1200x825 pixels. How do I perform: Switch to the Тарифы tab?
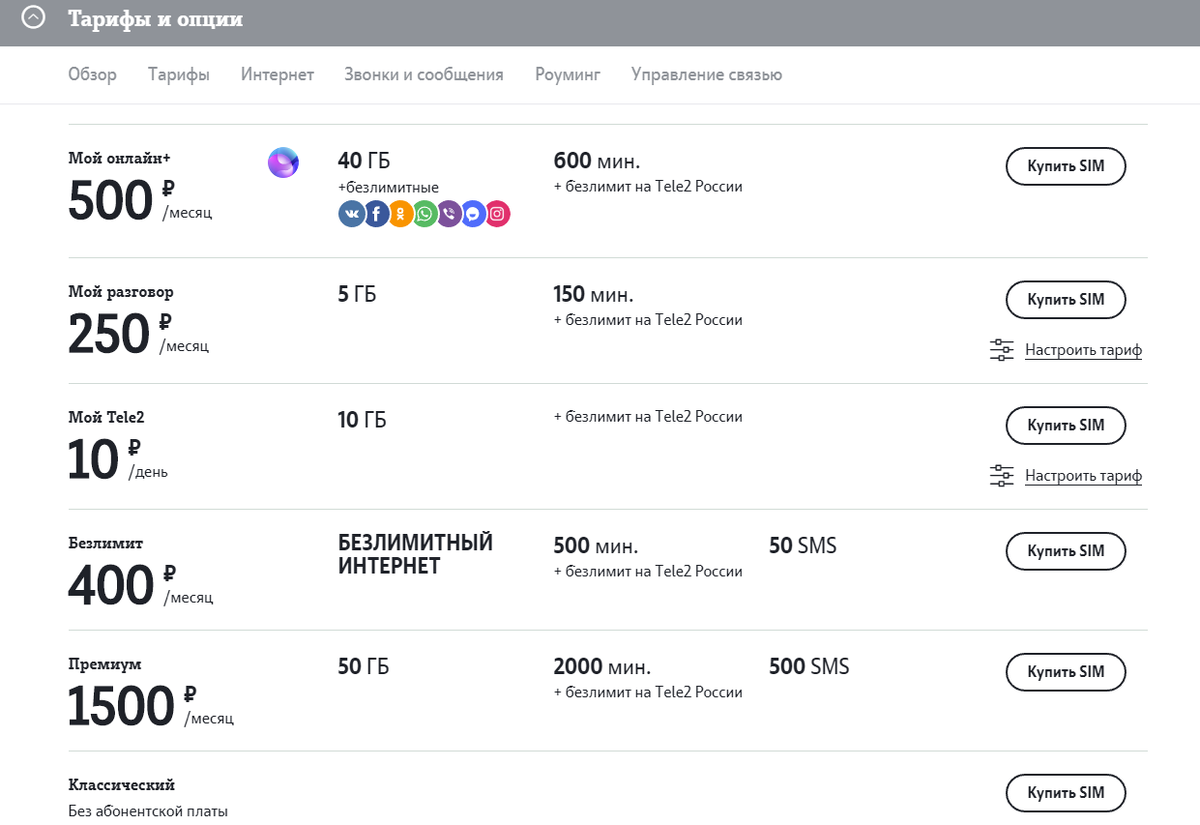coord(179,75)
